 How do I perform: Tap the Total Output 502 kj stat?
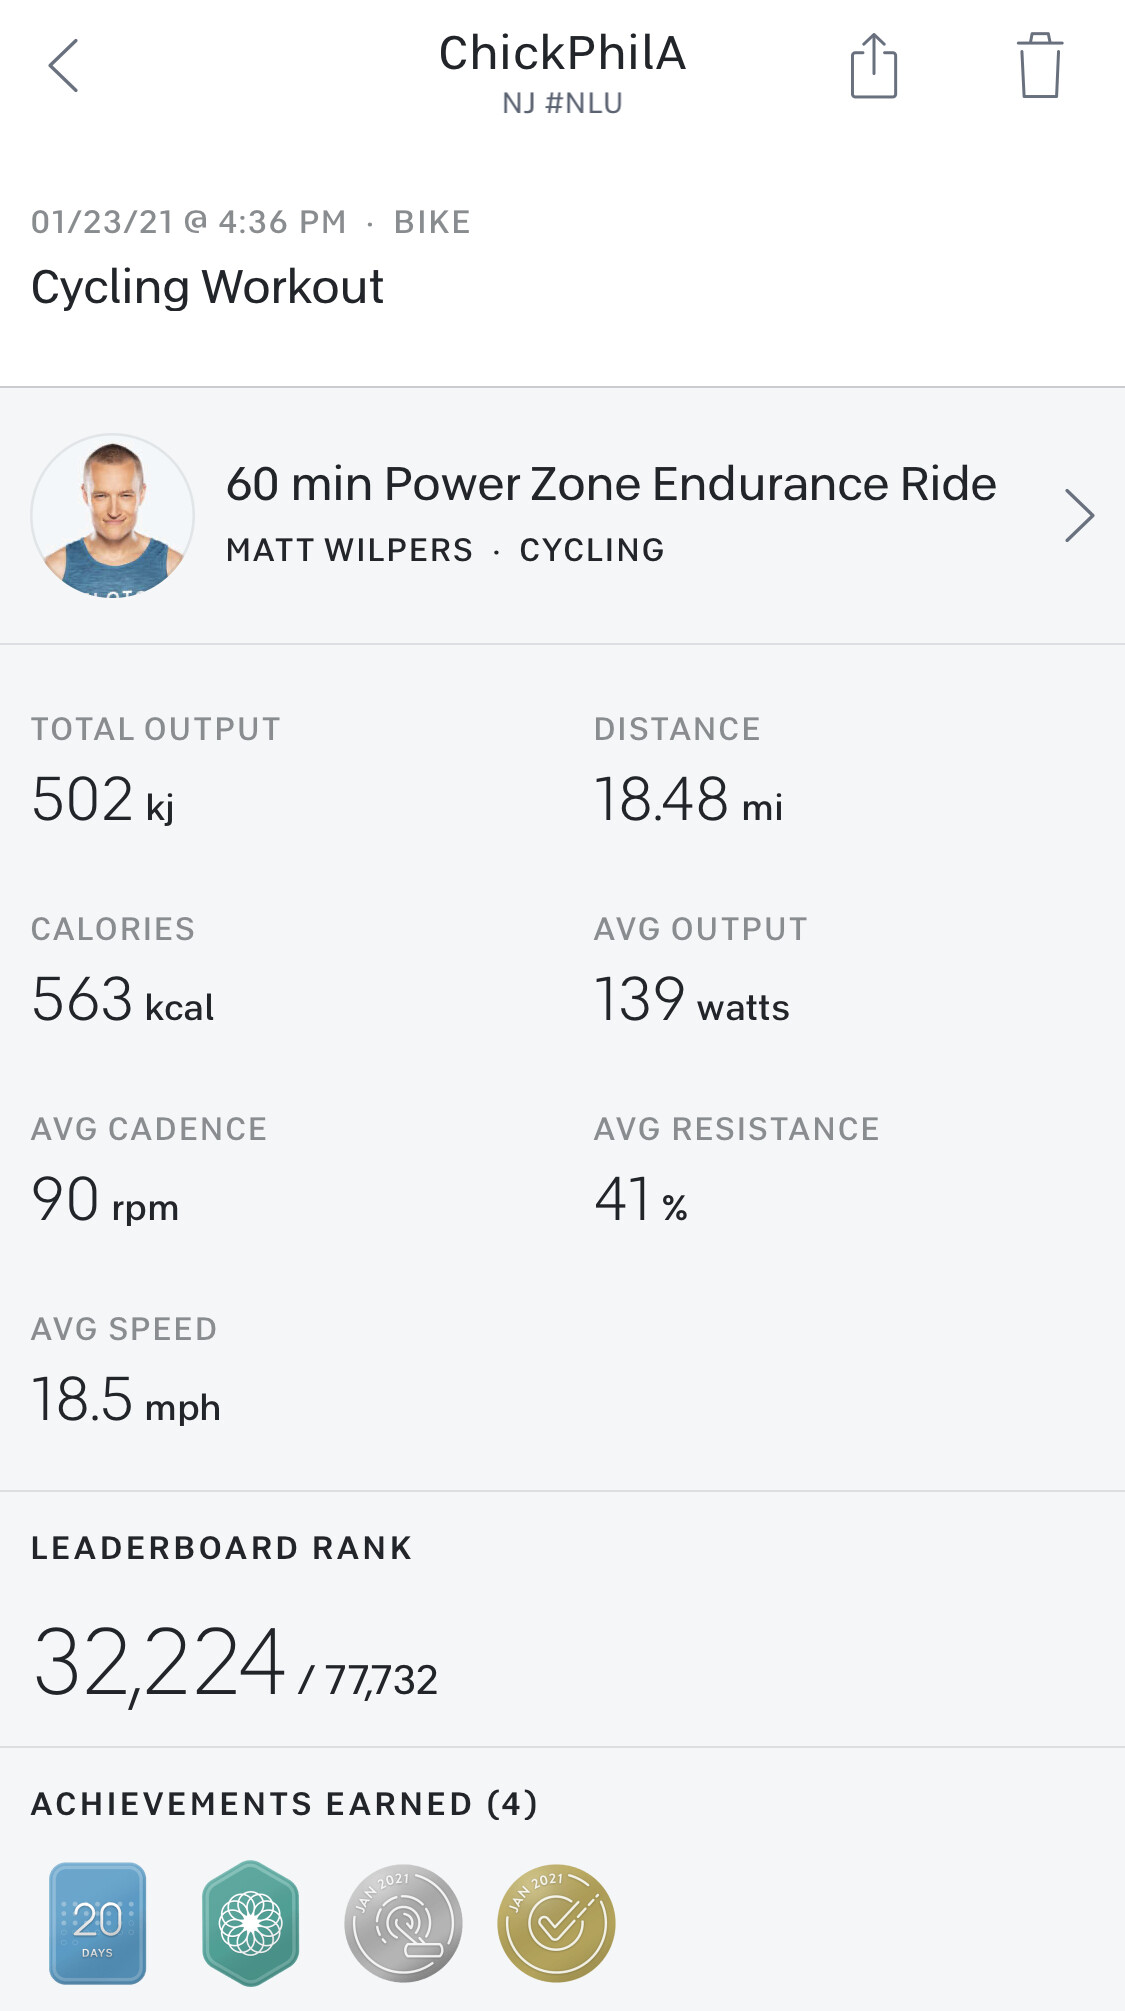(104, 800)
